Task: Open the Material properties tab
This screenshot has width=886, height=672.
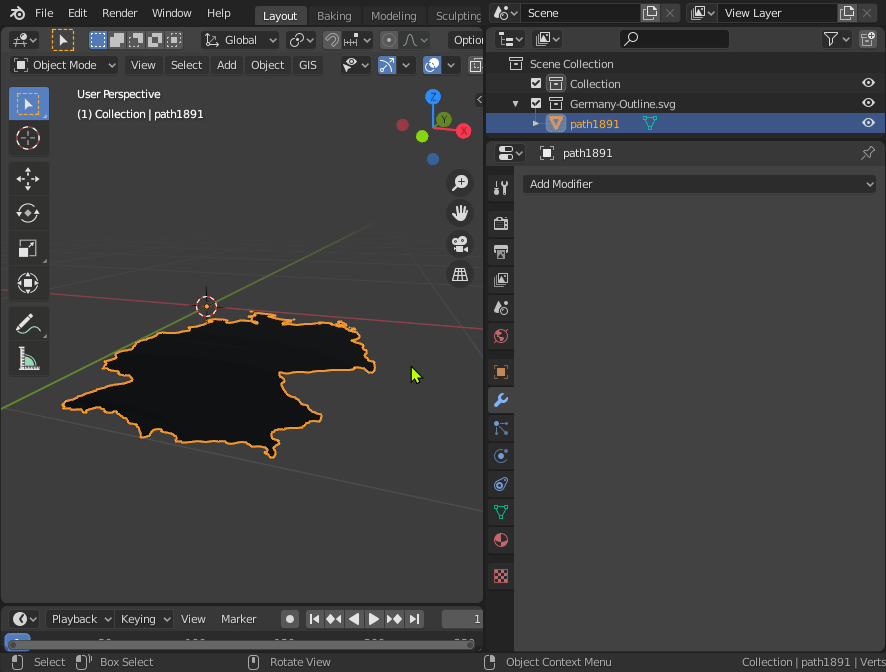Action: coord(500,540)
